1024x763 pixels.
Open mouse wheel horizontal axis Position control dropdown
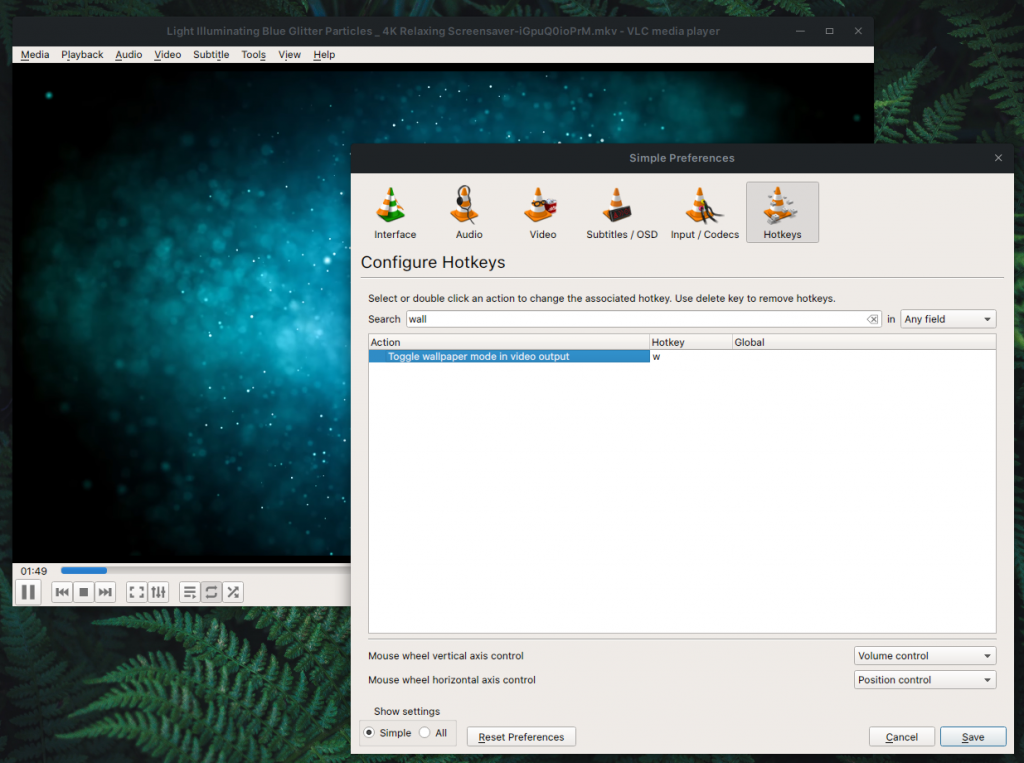[925, 680]
